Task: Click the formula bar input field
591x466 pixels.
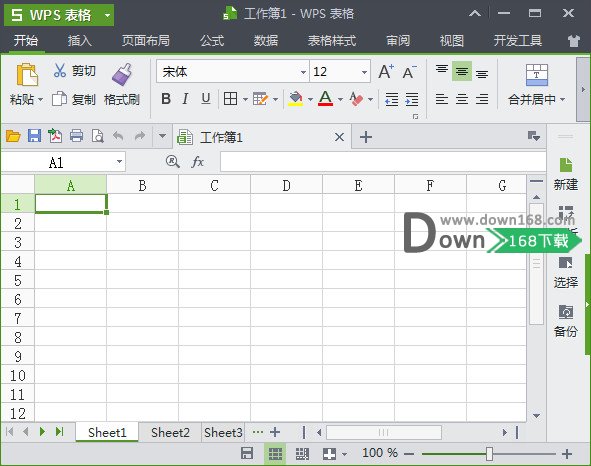Action: 383,162
